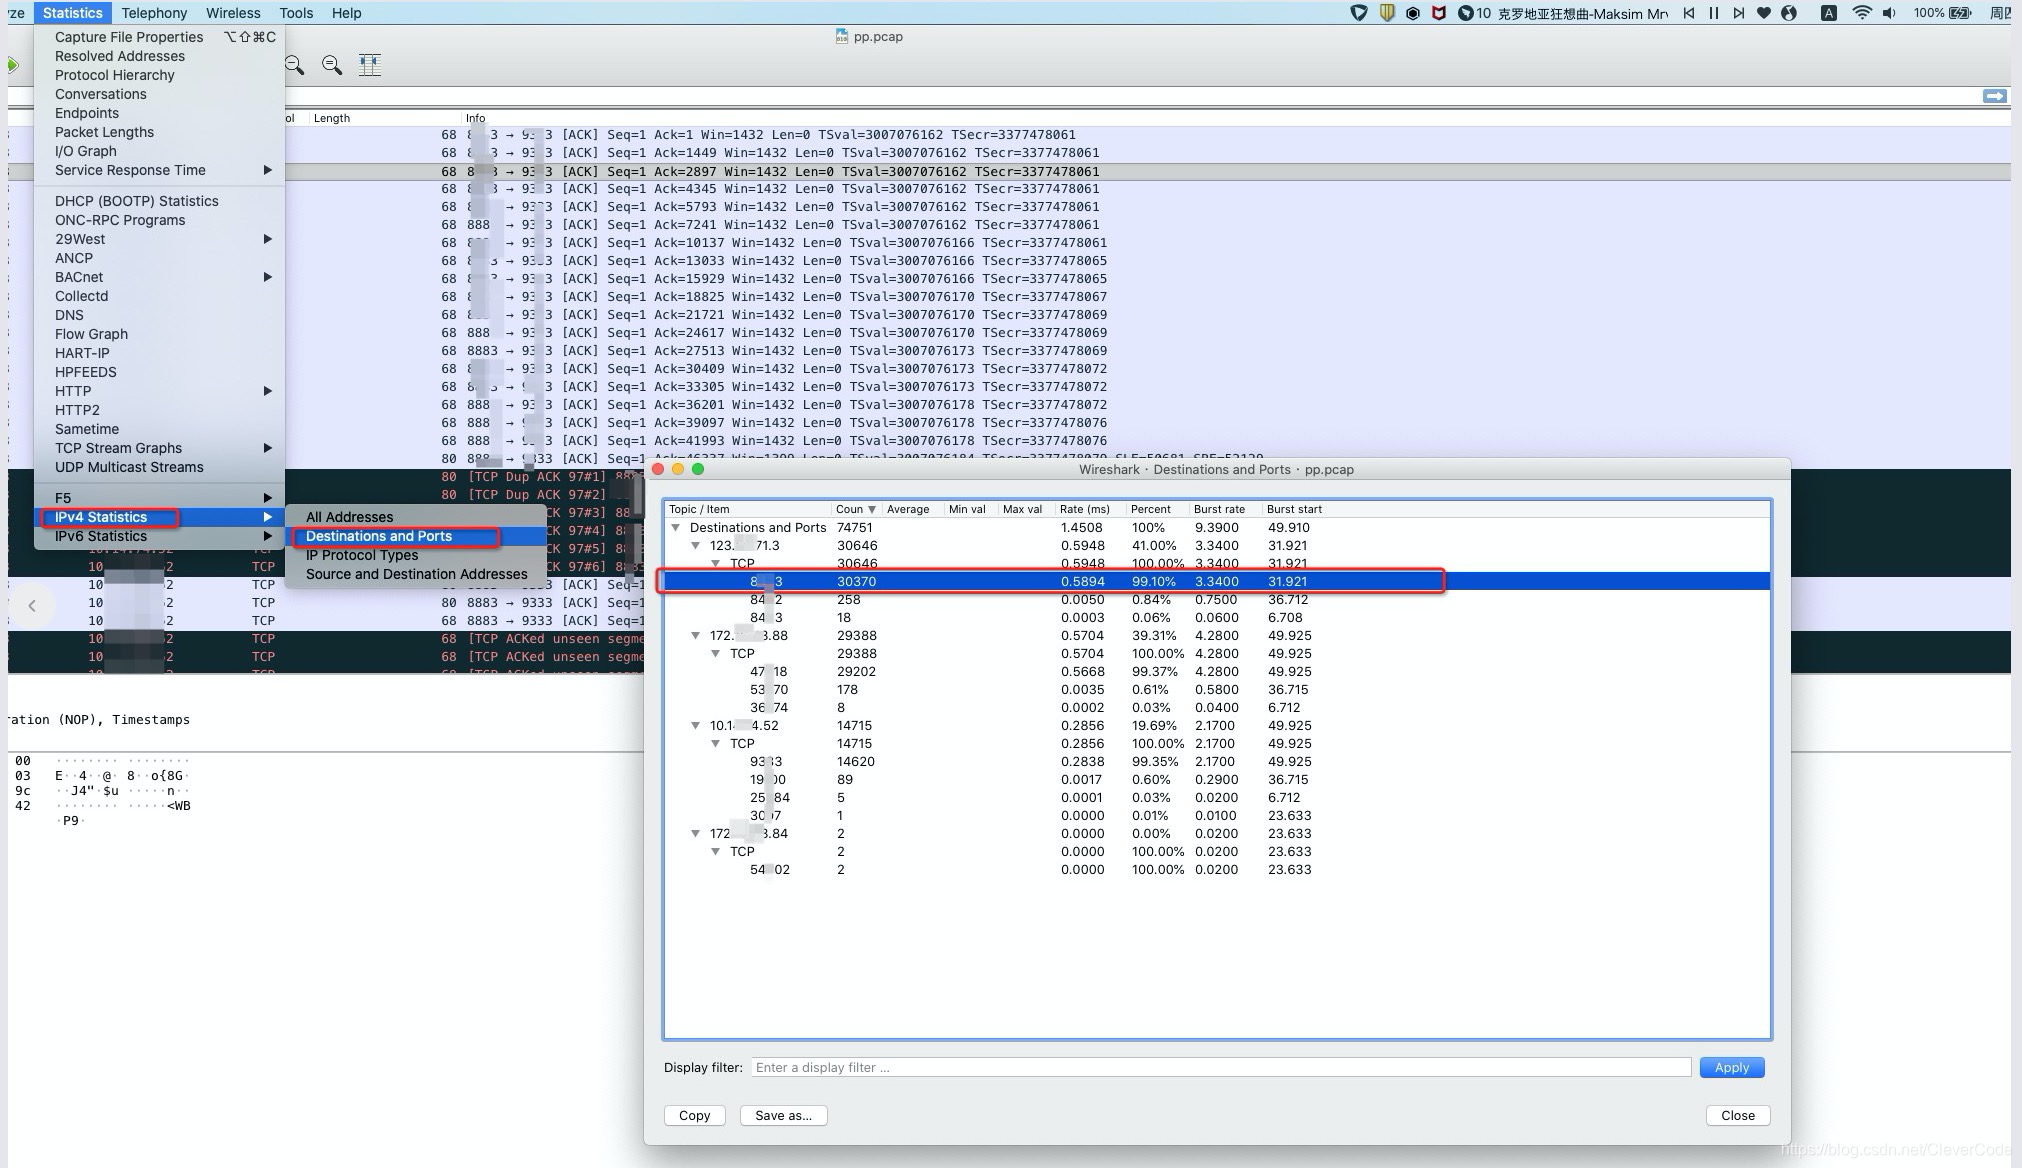Sort by the Burst rate column header
Viewport: 2022px width, 1168px height.
[x=1225, y=509]
